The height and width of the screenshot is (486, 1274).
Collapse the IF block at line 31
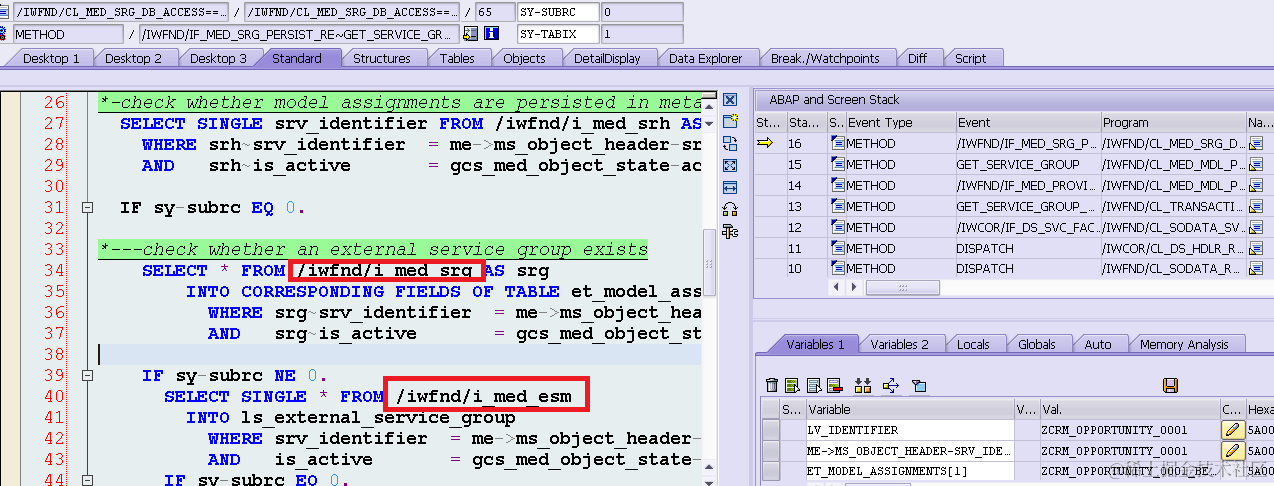(x=88, y=208)
